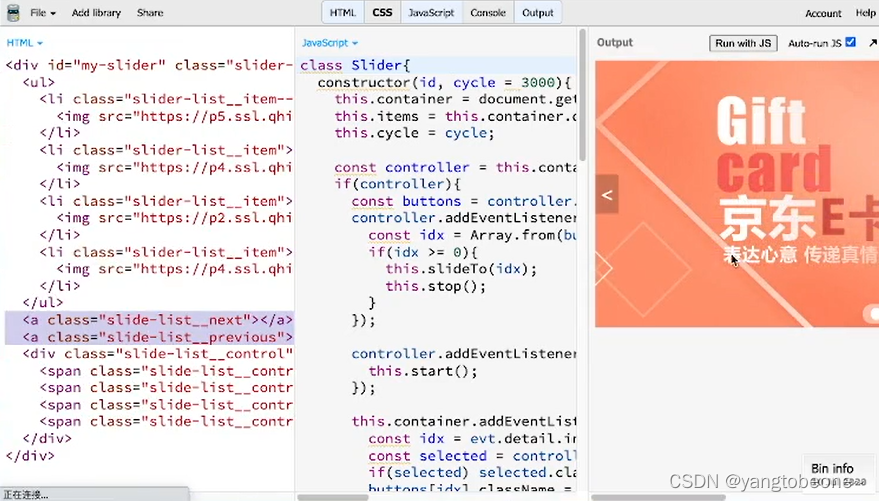The height and width of the screenshot is (501, 879).
Task: Click the 'constructor(id, cycle = 3000){' line
Action: point(444,82)
